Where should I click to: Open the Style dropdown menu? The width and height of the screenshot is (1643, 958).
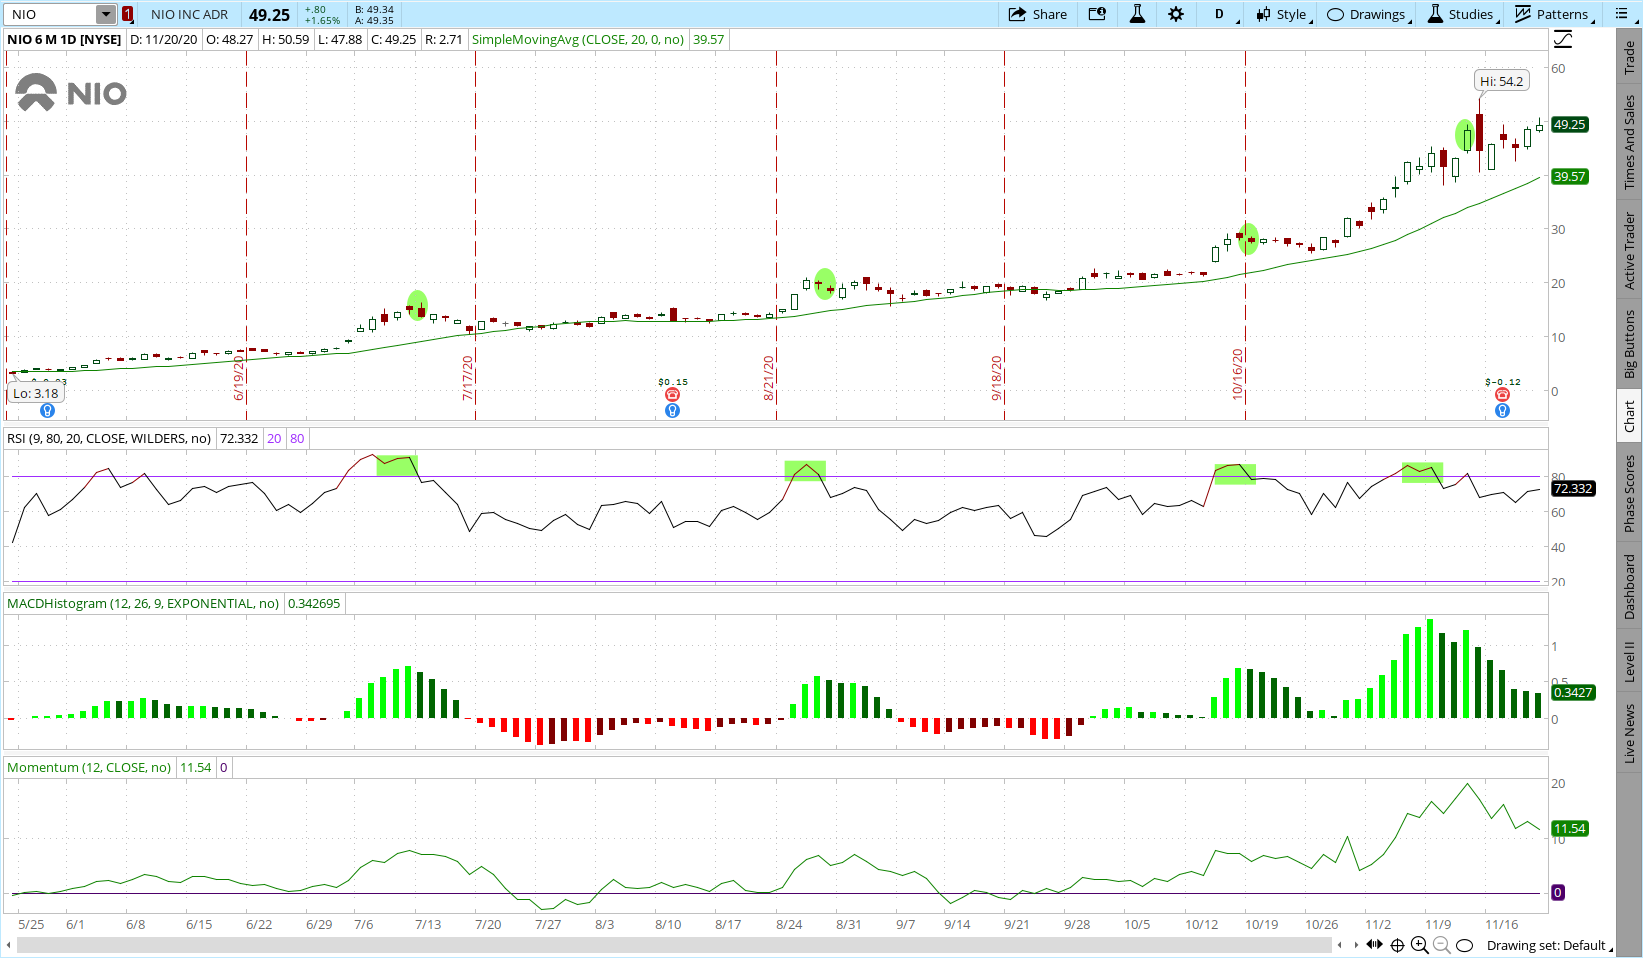pos(1282,14)
